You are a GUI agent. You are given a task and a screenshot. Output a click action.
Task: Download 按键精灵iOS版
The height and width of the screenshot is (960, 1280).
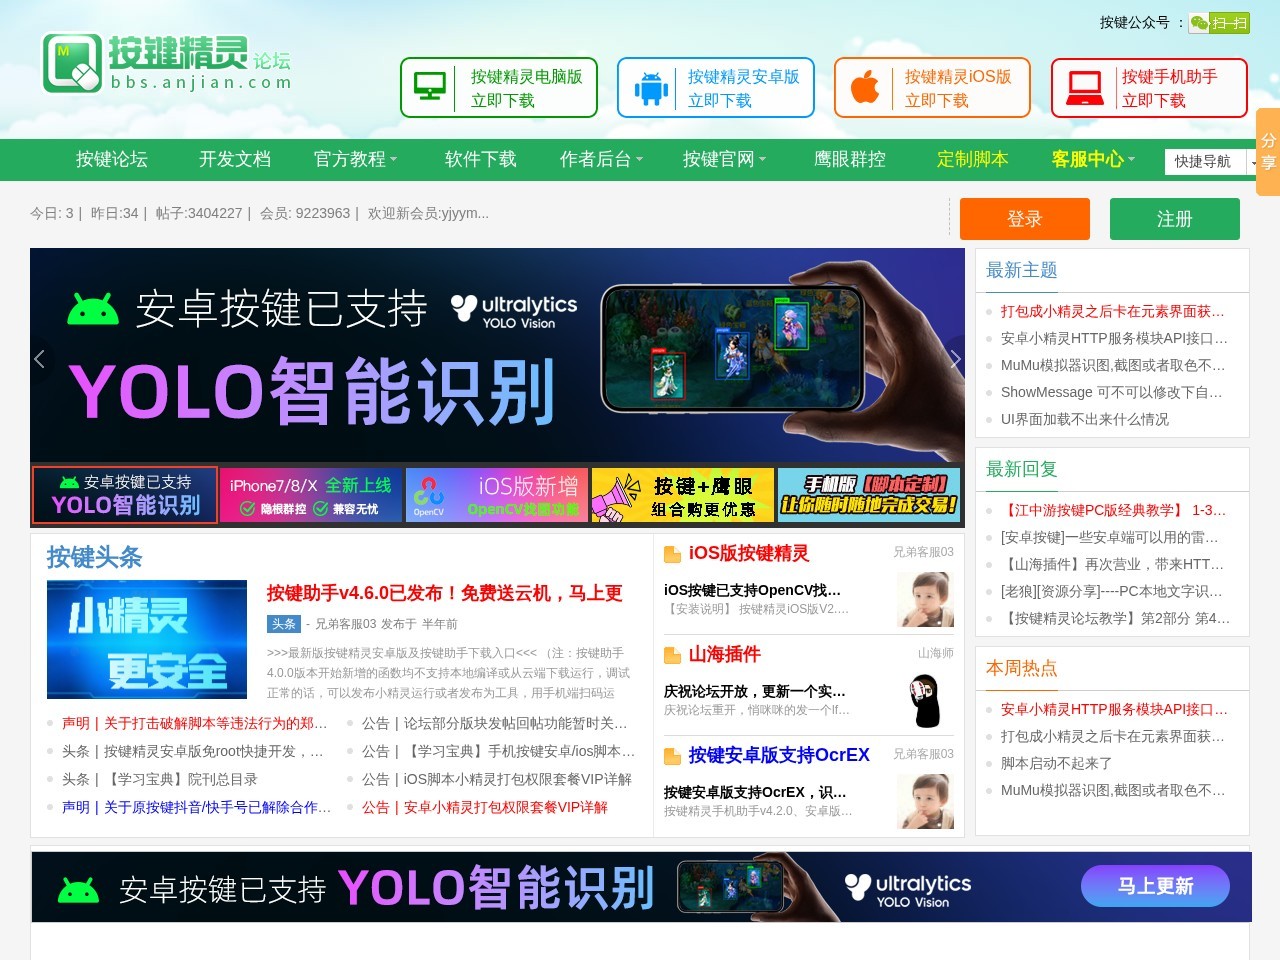[933, 88]
